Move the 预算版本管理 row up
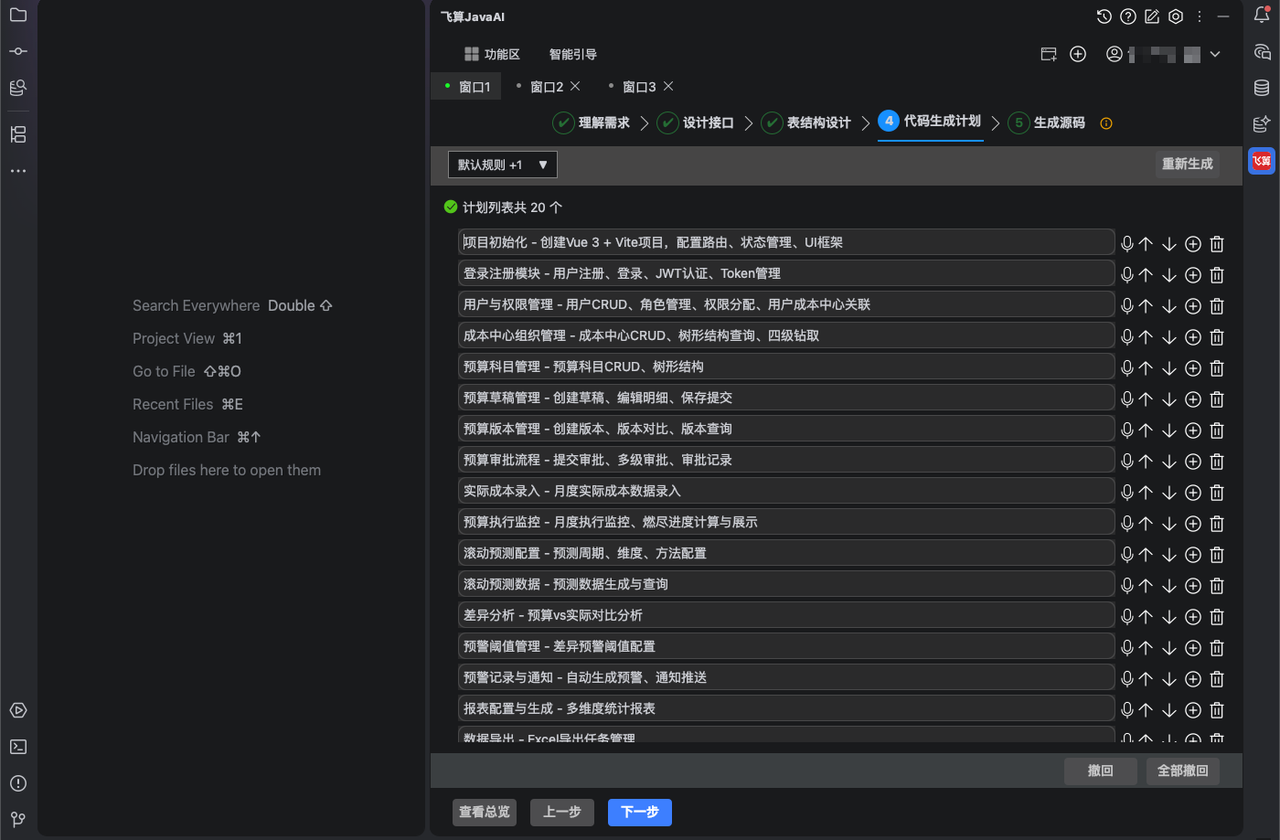Viewport: 1280px width, 840px height. click(1146, 429)
